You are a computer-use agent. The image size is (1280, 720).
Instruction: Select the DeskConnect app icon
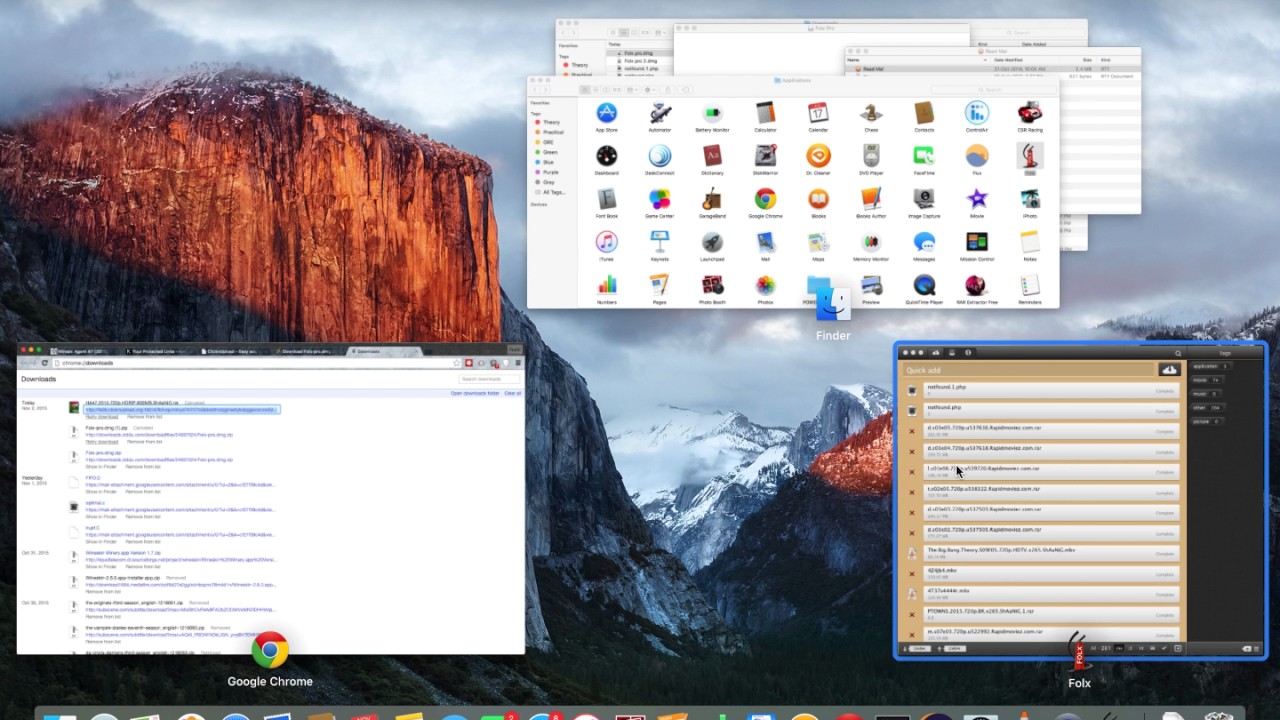click(659, 156)
